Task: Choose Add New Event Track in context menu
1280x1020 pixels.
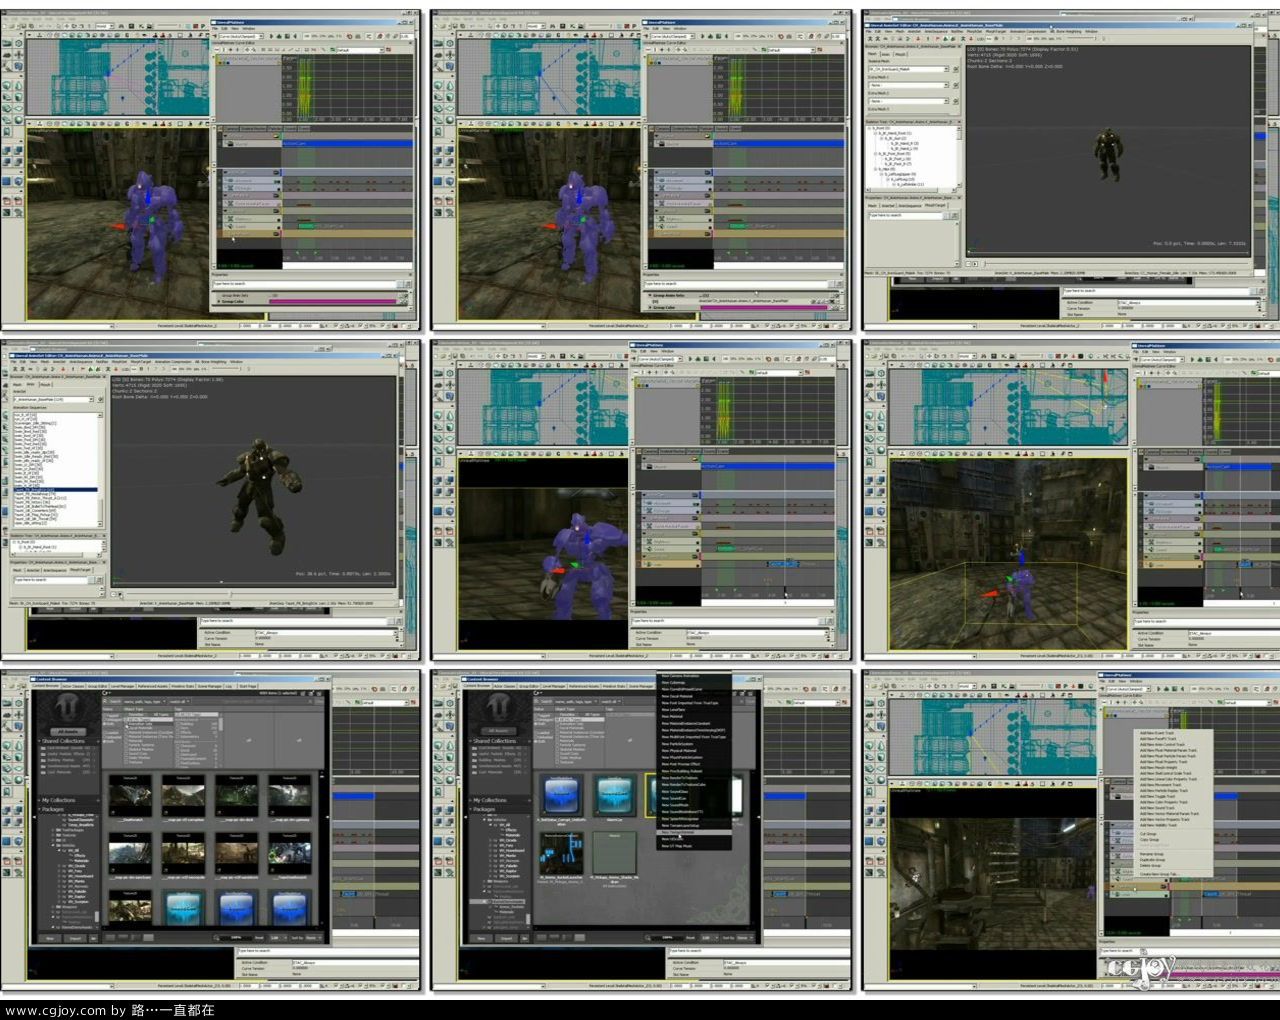Action: [1157, 733]
